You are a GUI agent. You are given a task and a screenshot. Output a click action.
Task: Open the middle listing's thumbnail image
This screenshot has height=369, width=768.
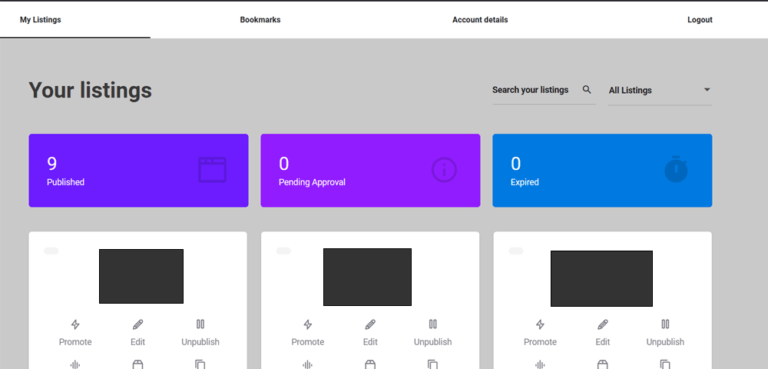coord(367,277)
